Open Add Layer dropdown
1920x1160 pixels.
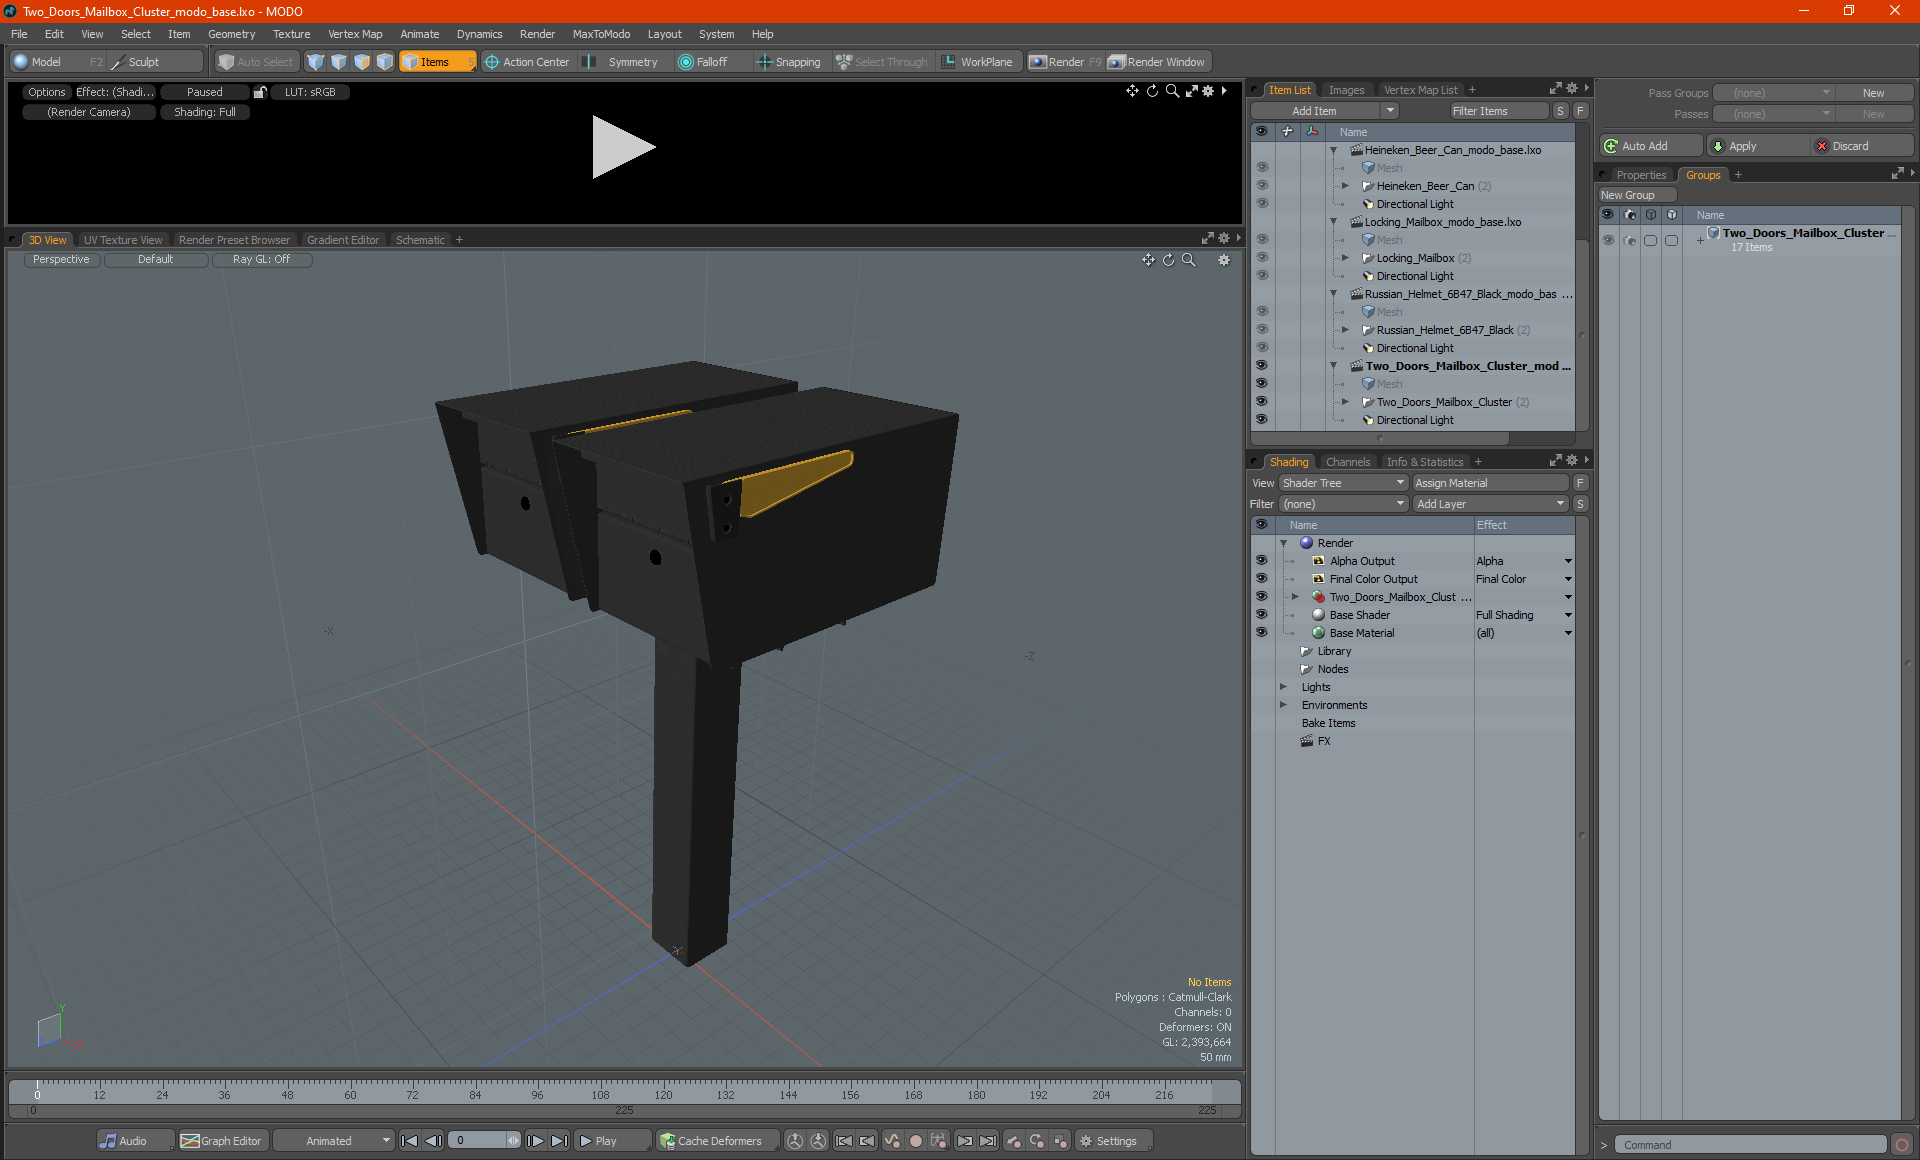1490,504
